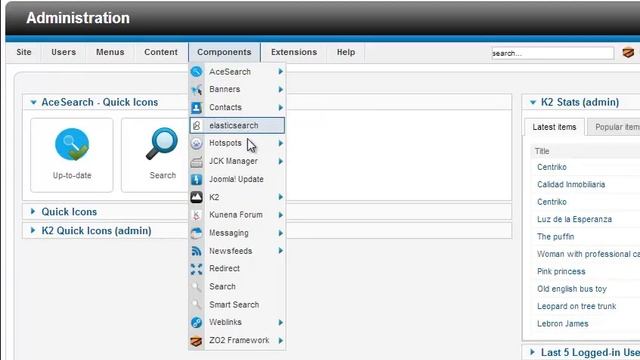Click the AceSearch icon in Components menu
The height and width of the screenshot is (360, 640).
point(196,71)
